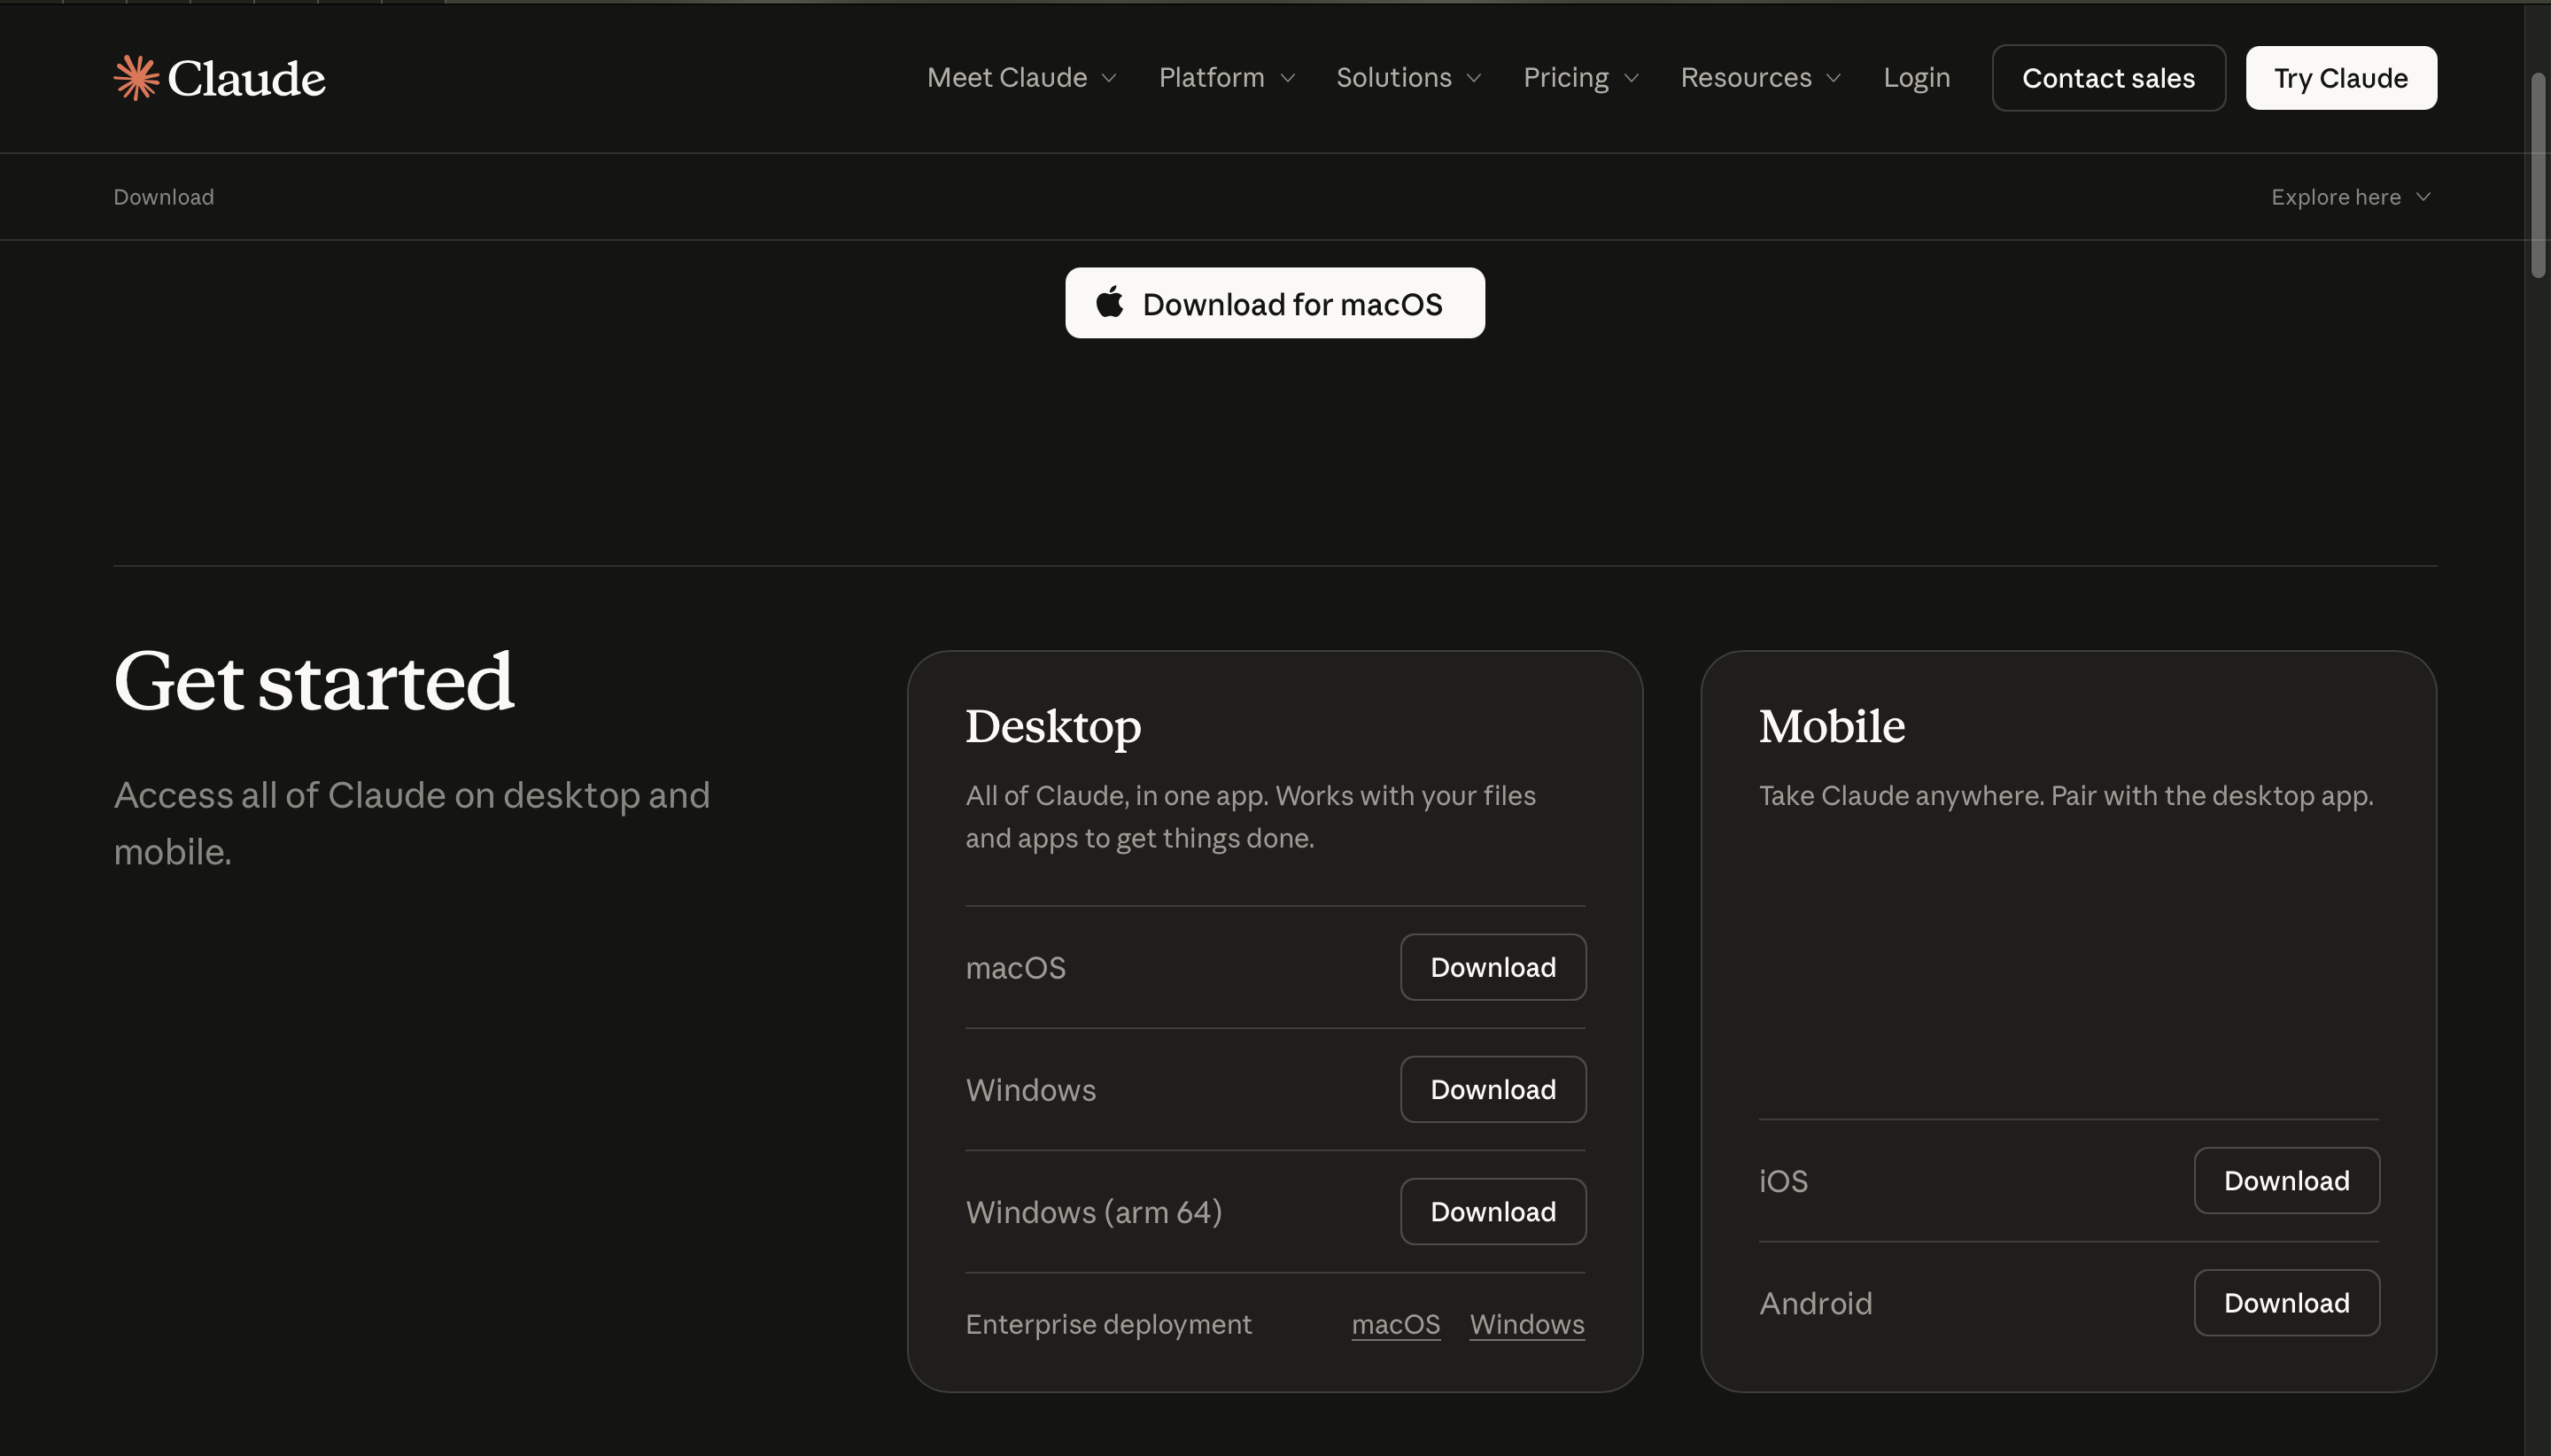Click the Mobile card heading
This screenshot has width=2551, height=1456.
coord(1832,726)
